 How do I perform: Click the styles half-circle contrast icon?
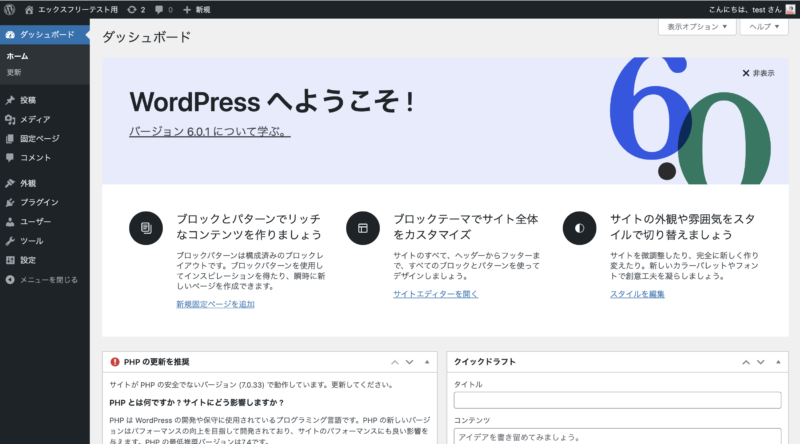tap(580, 228)
